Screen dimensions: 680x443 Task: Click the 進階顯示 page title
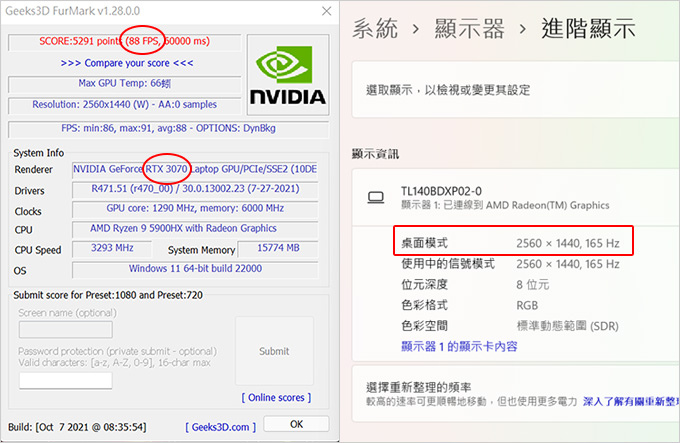588,29
